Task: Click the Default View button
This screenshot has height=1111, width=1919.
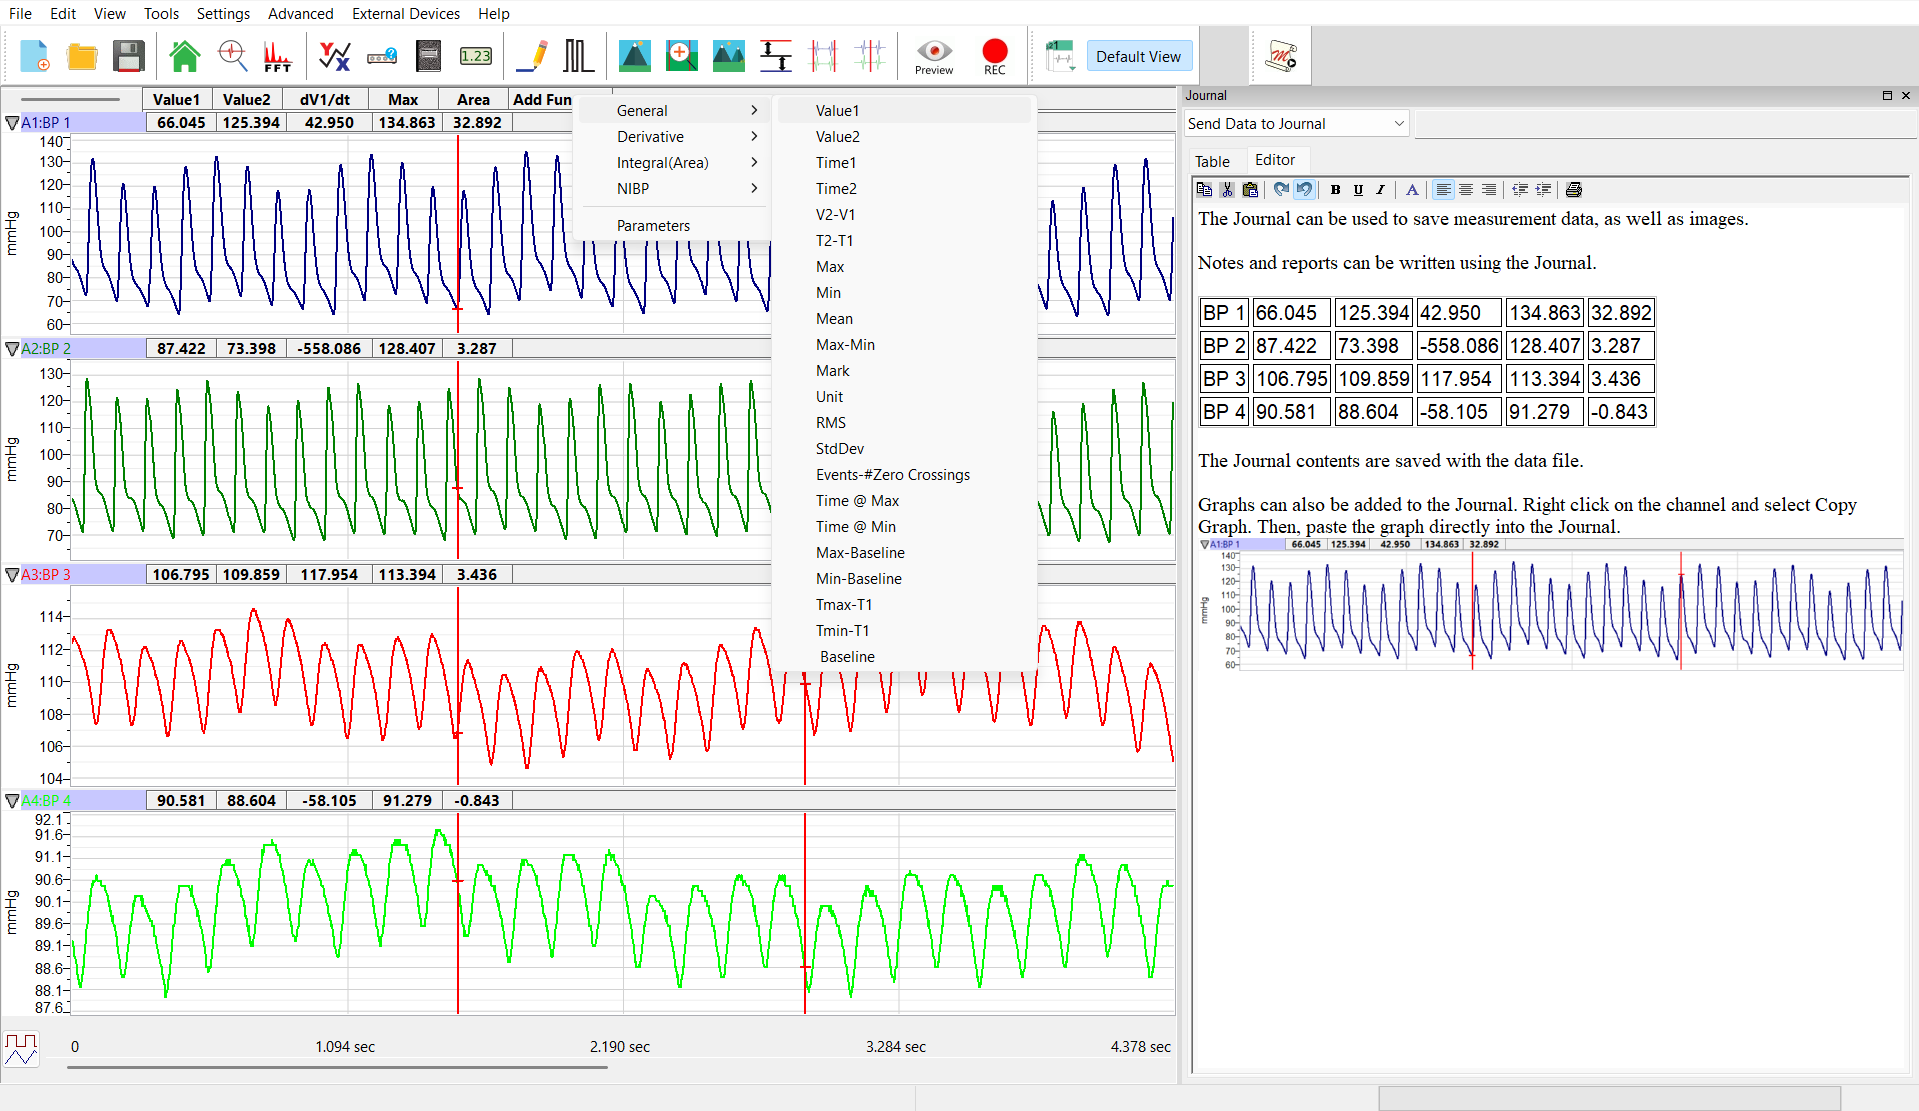Action: [1138, 57]
